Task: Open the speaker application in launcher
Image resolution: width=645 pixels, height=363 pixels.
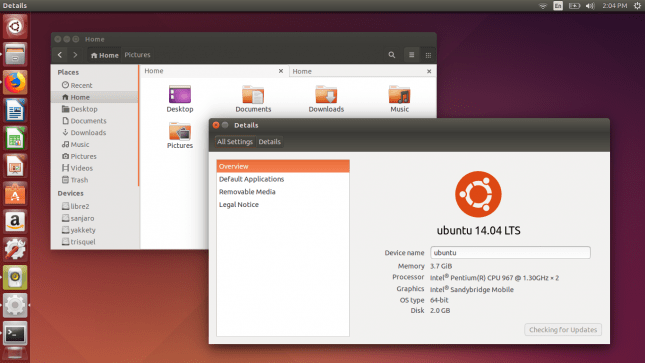Action: click(x=15, y=277)
